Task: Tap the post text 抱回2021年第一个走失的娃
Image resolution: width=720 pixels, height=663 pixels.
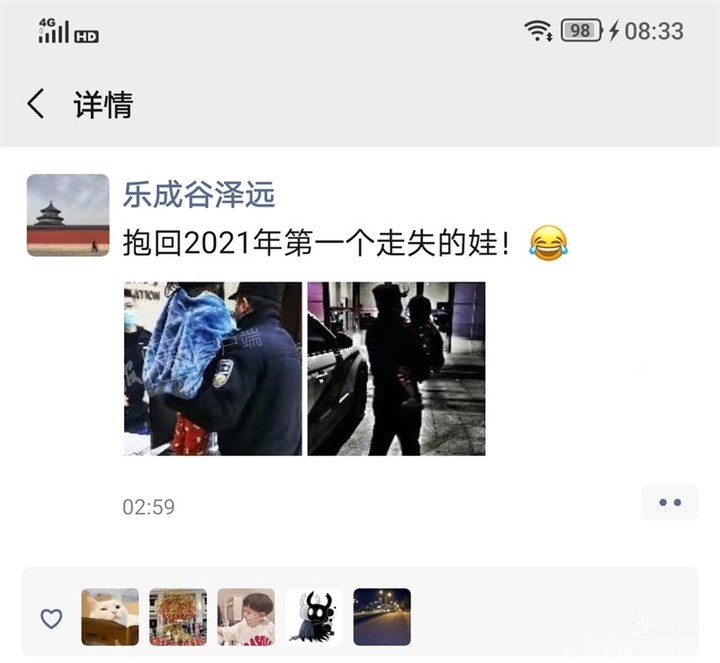Action: pyautogui.click(x=316, y=243)
